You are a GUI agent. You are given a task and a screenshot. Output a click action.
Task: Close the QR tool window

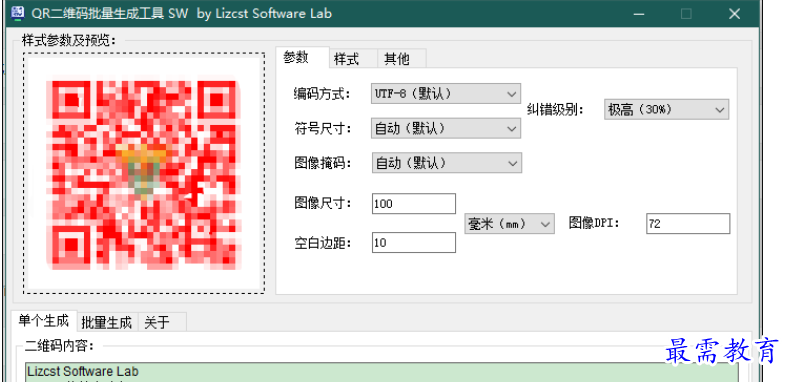[734, 14]
